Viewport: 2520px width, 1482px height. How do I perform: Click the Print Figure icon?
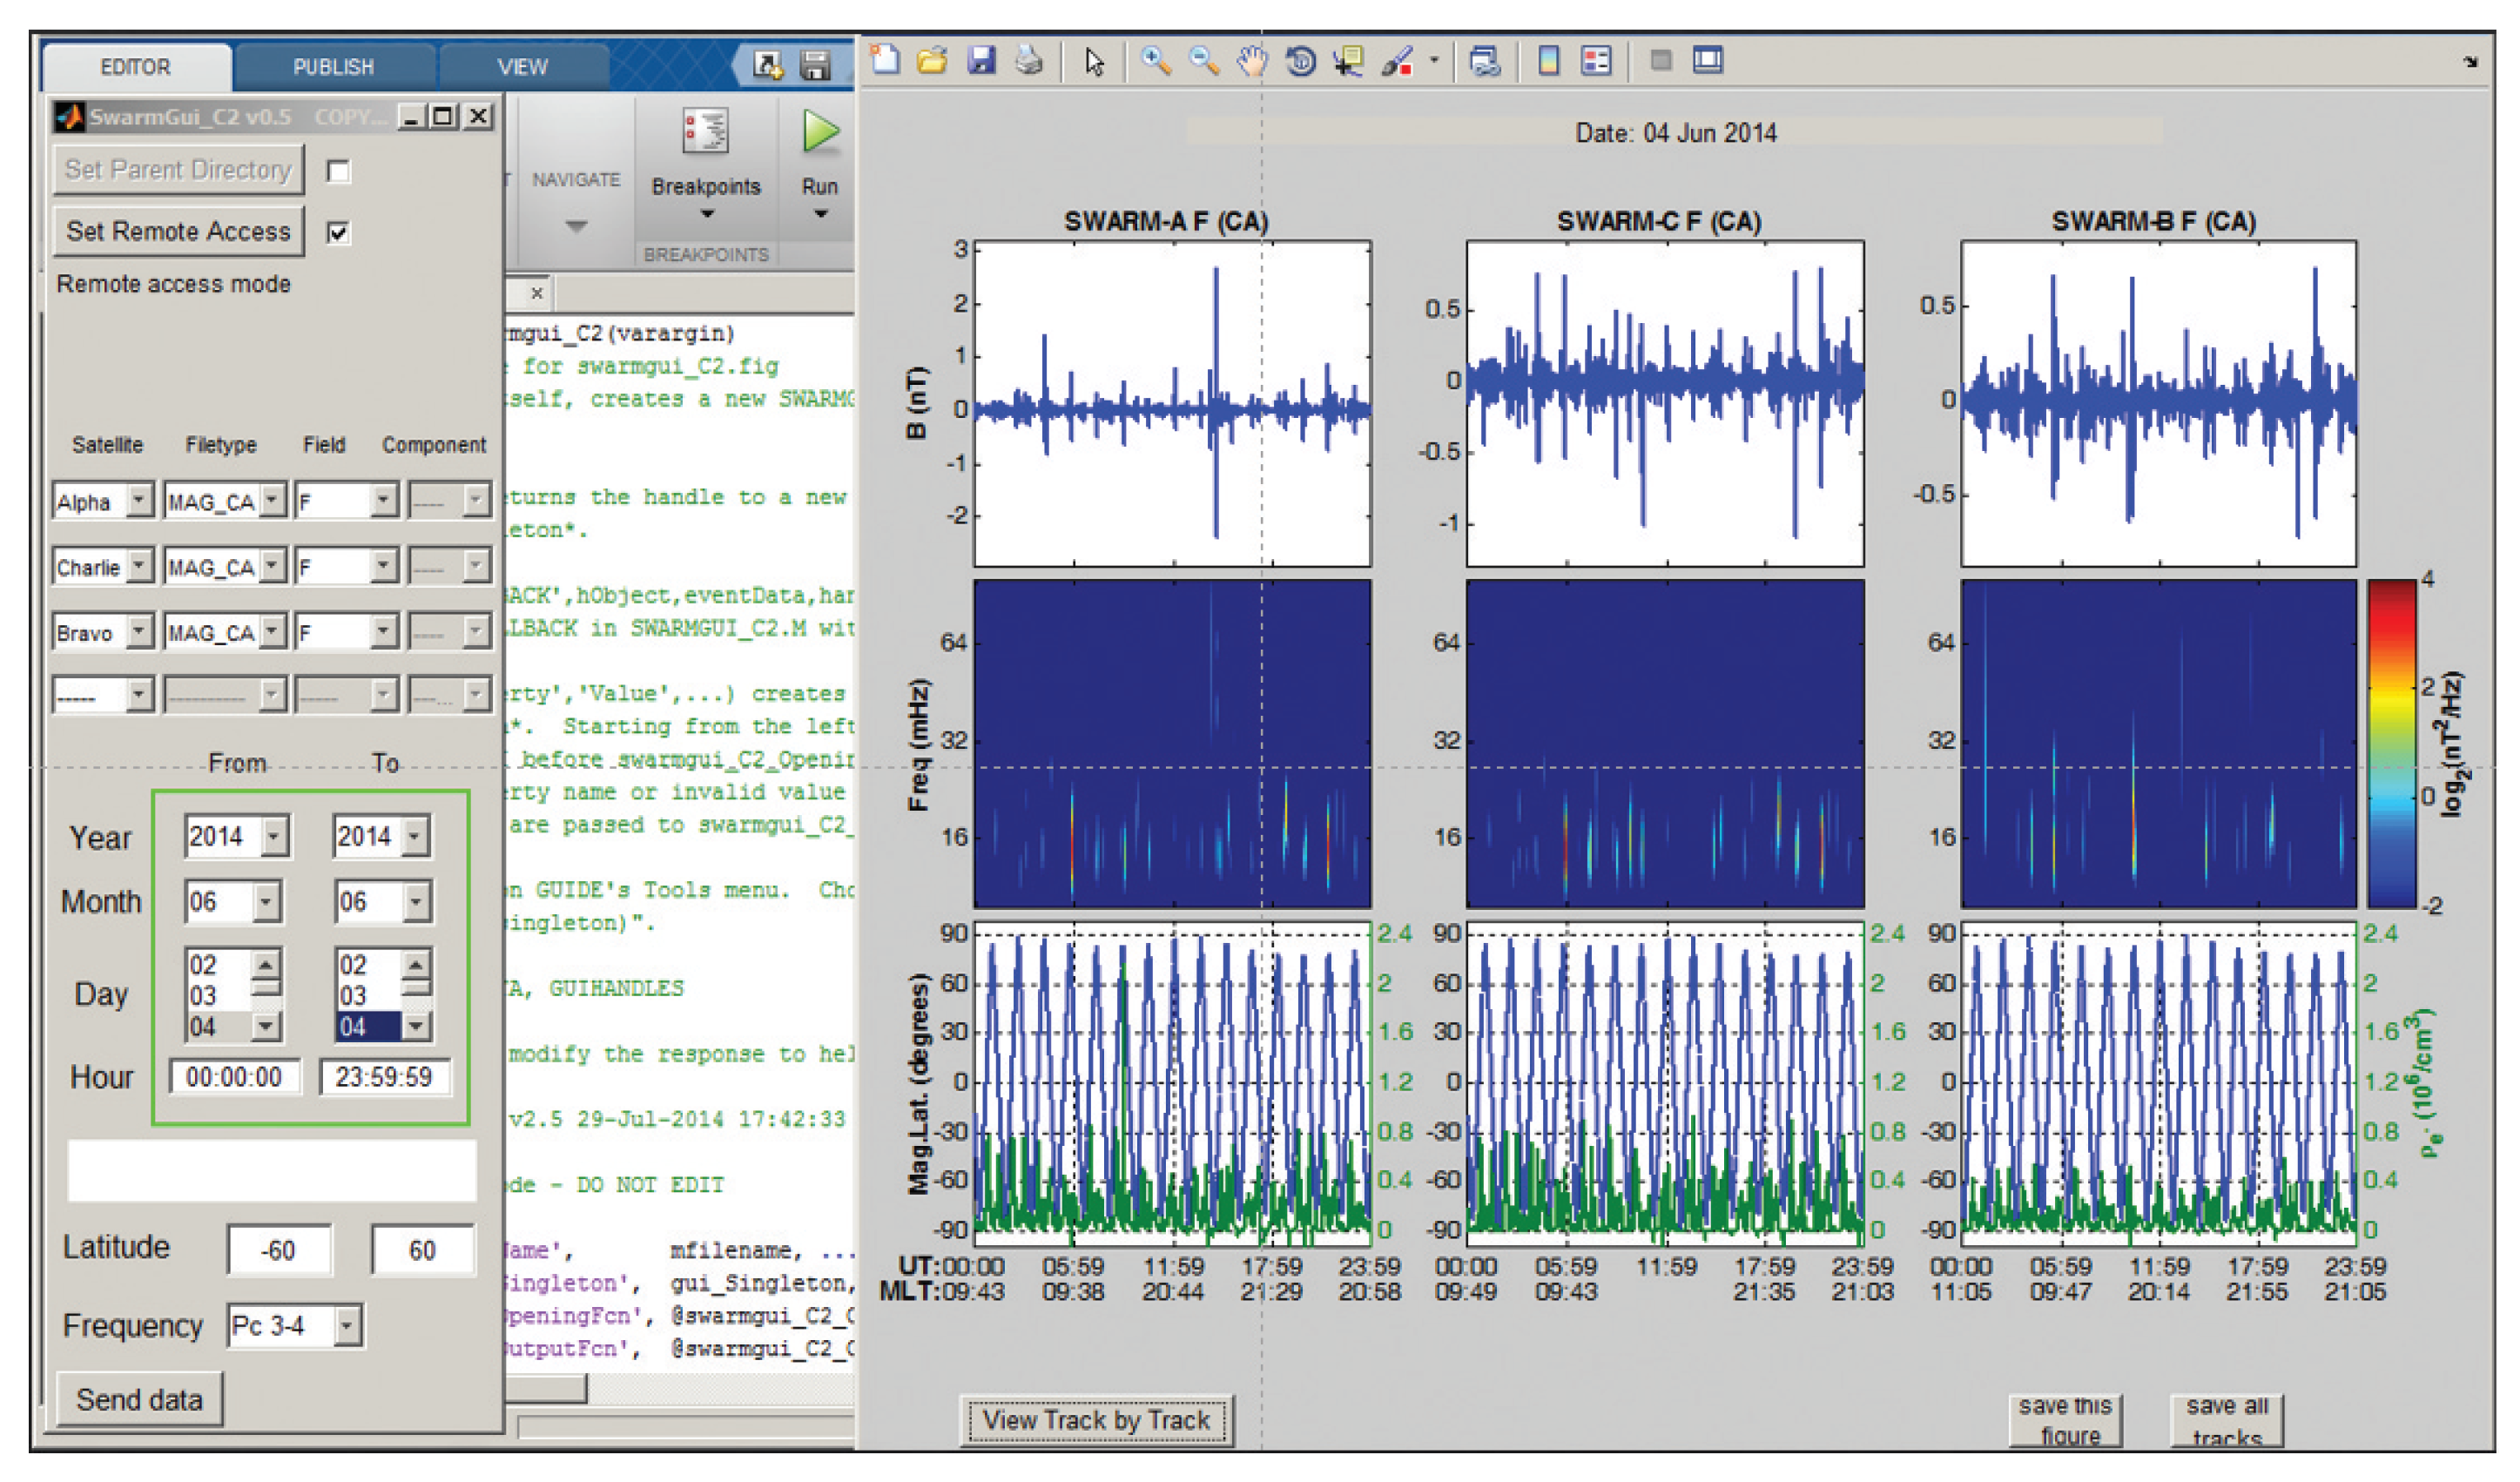coord(1029,62)
